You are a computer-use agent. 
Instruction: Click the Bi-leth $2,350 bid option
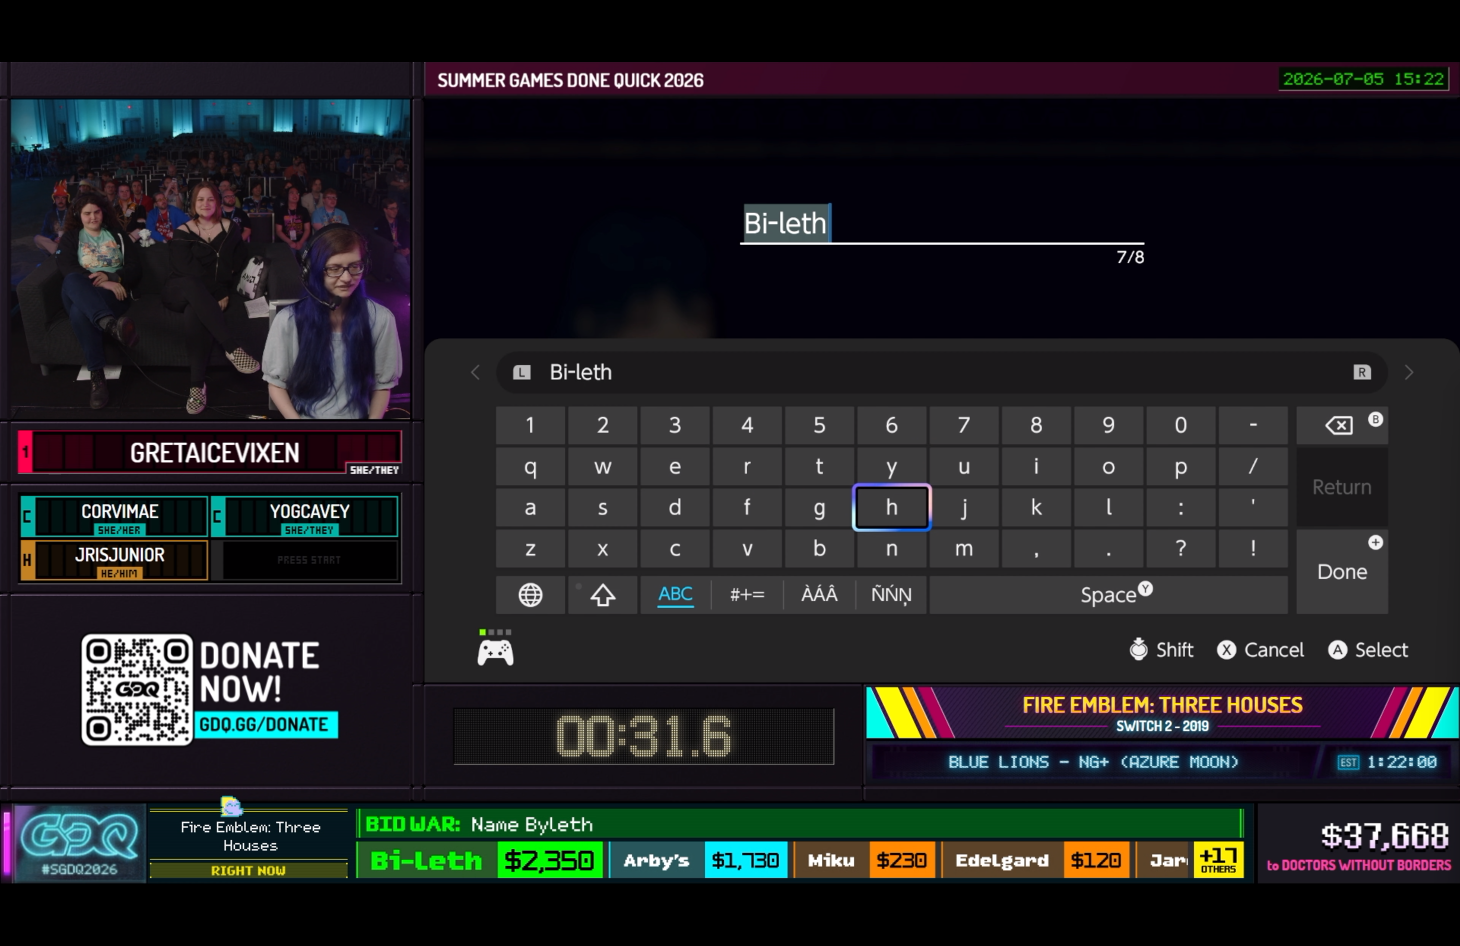[480, 860]
